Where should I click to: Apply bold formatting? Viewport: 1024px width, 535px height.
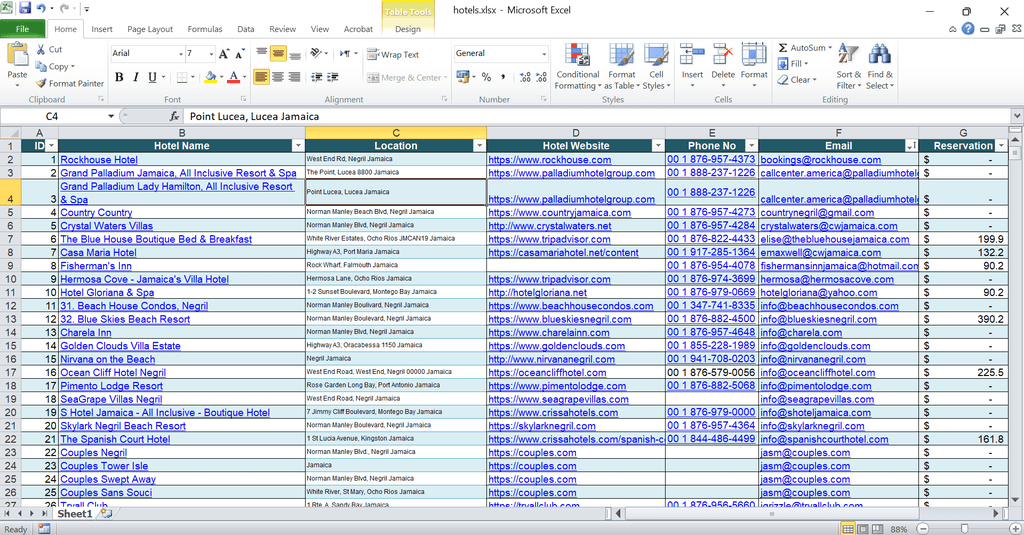[119, 77]
